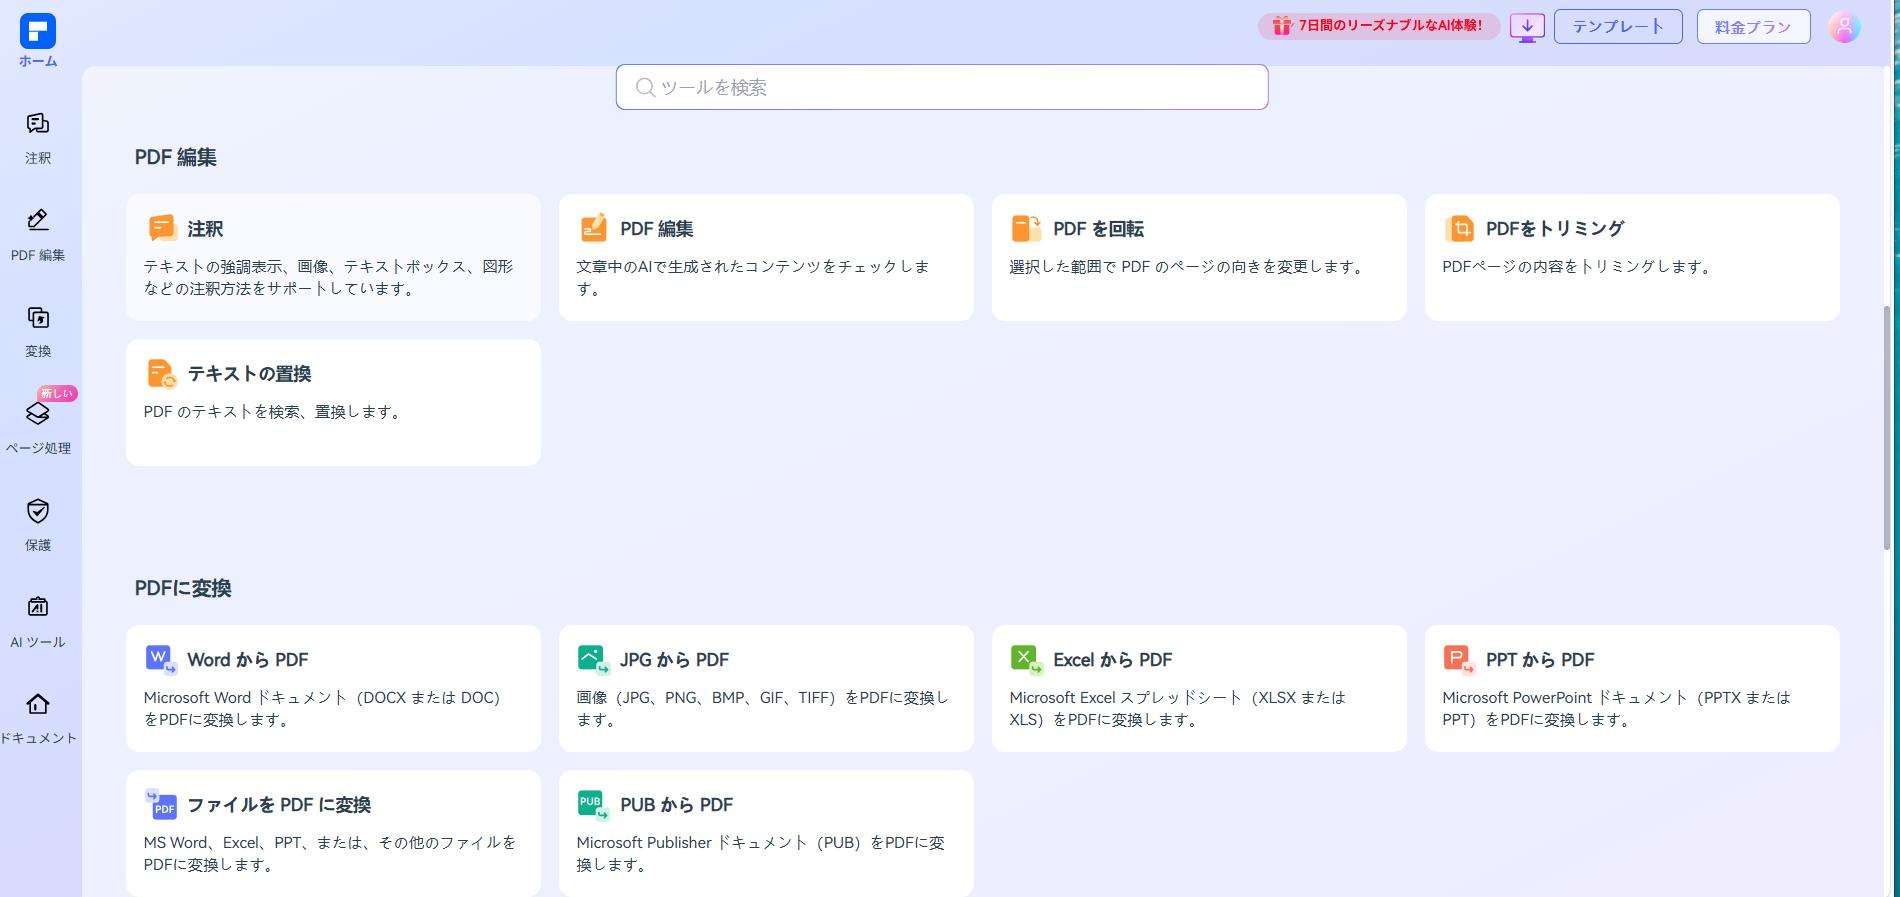This screenshot has width=1900, height=897.
Task: Focus the ツールを検索 search field
Action: (x=942, y=88)
